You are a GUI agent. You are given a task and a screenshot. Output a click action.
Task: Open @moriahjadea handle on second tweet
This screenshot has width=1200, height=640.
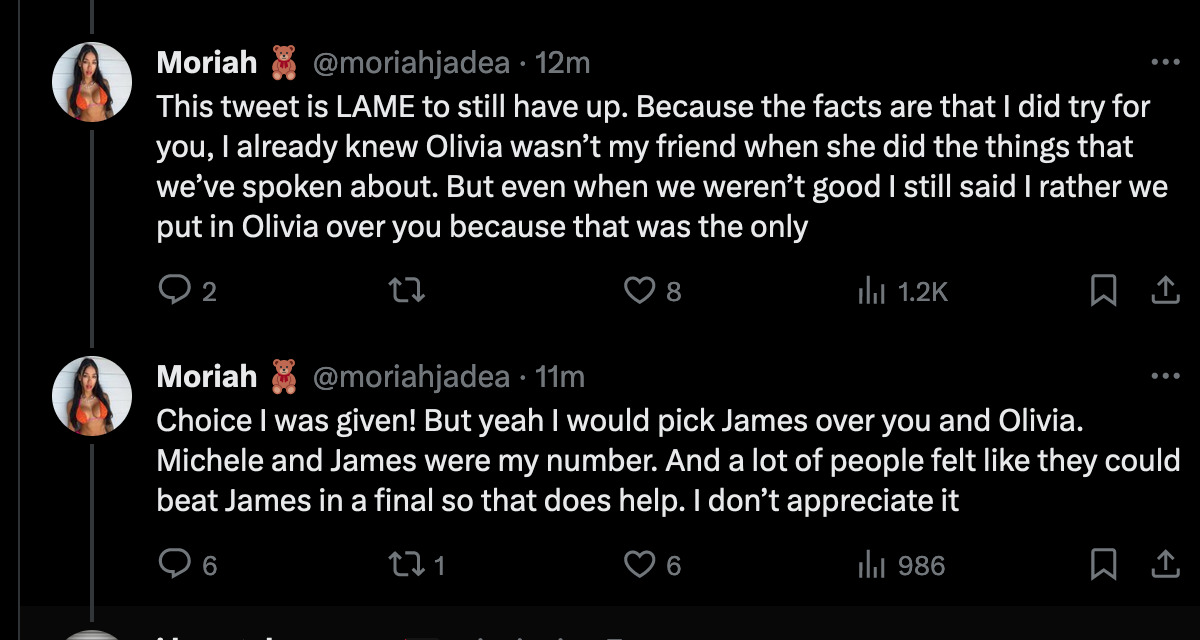412,377
